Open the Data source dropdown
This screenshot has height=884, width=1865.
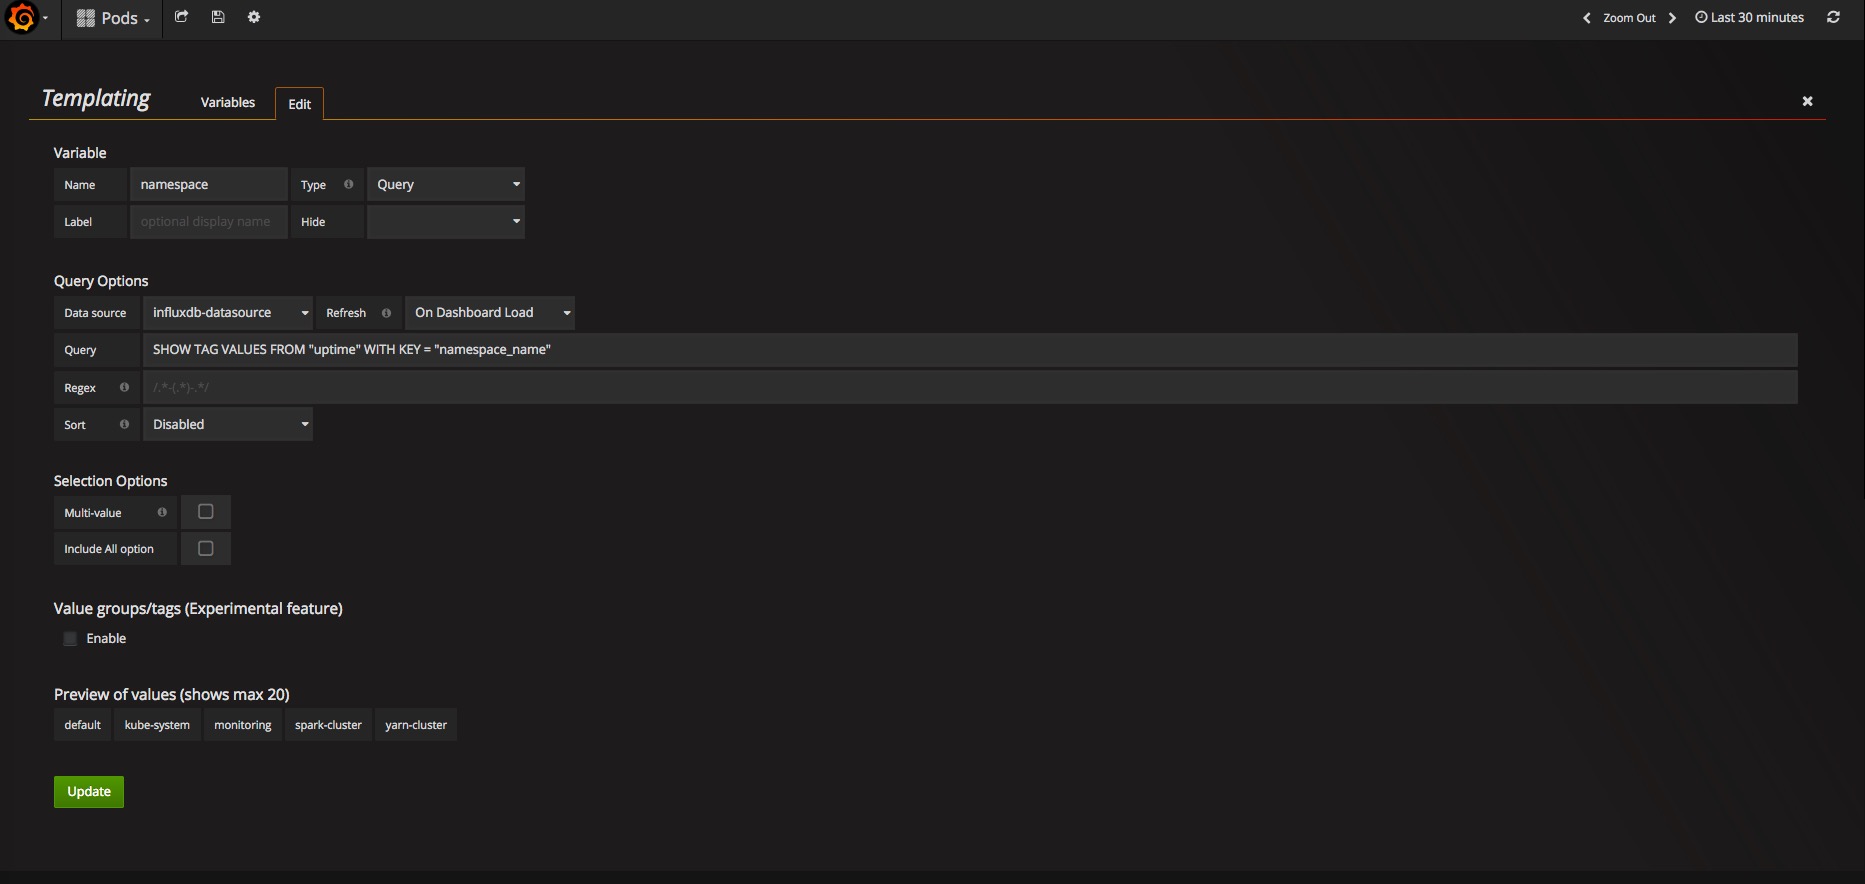coord(228,313)
